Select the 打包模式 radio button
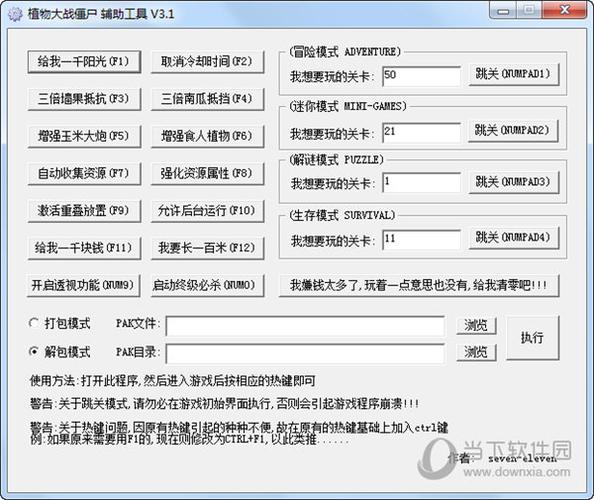 (x=34, y=323)
